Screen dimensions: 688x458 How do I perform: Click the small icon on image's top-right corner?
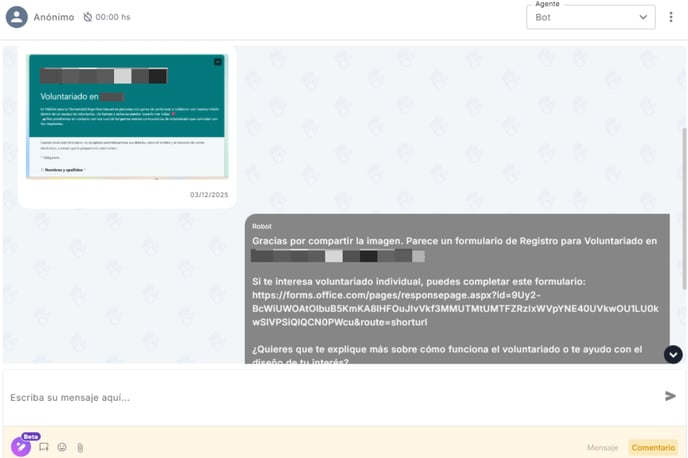click(218, 62)
